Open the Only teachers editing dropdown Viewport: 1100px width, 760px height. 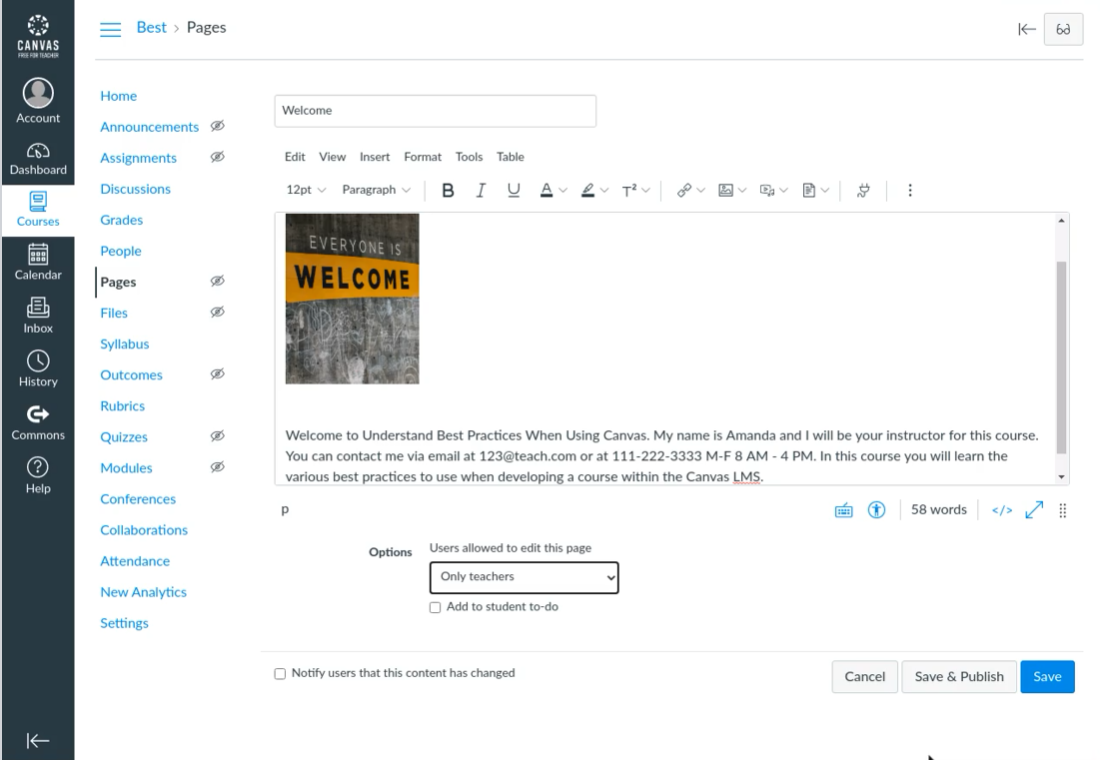pyautogui.click(x=524, y=578)
